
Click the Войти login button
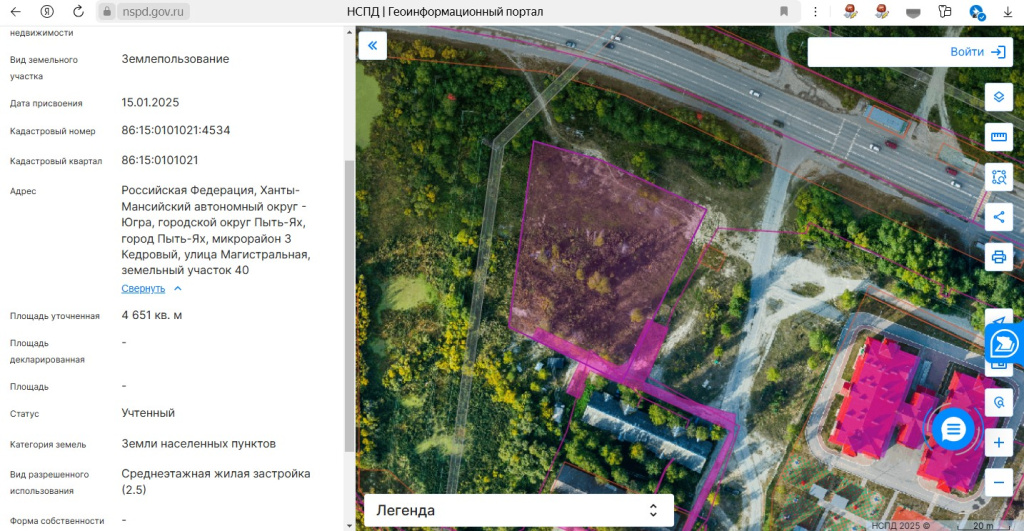pos(910,52)
